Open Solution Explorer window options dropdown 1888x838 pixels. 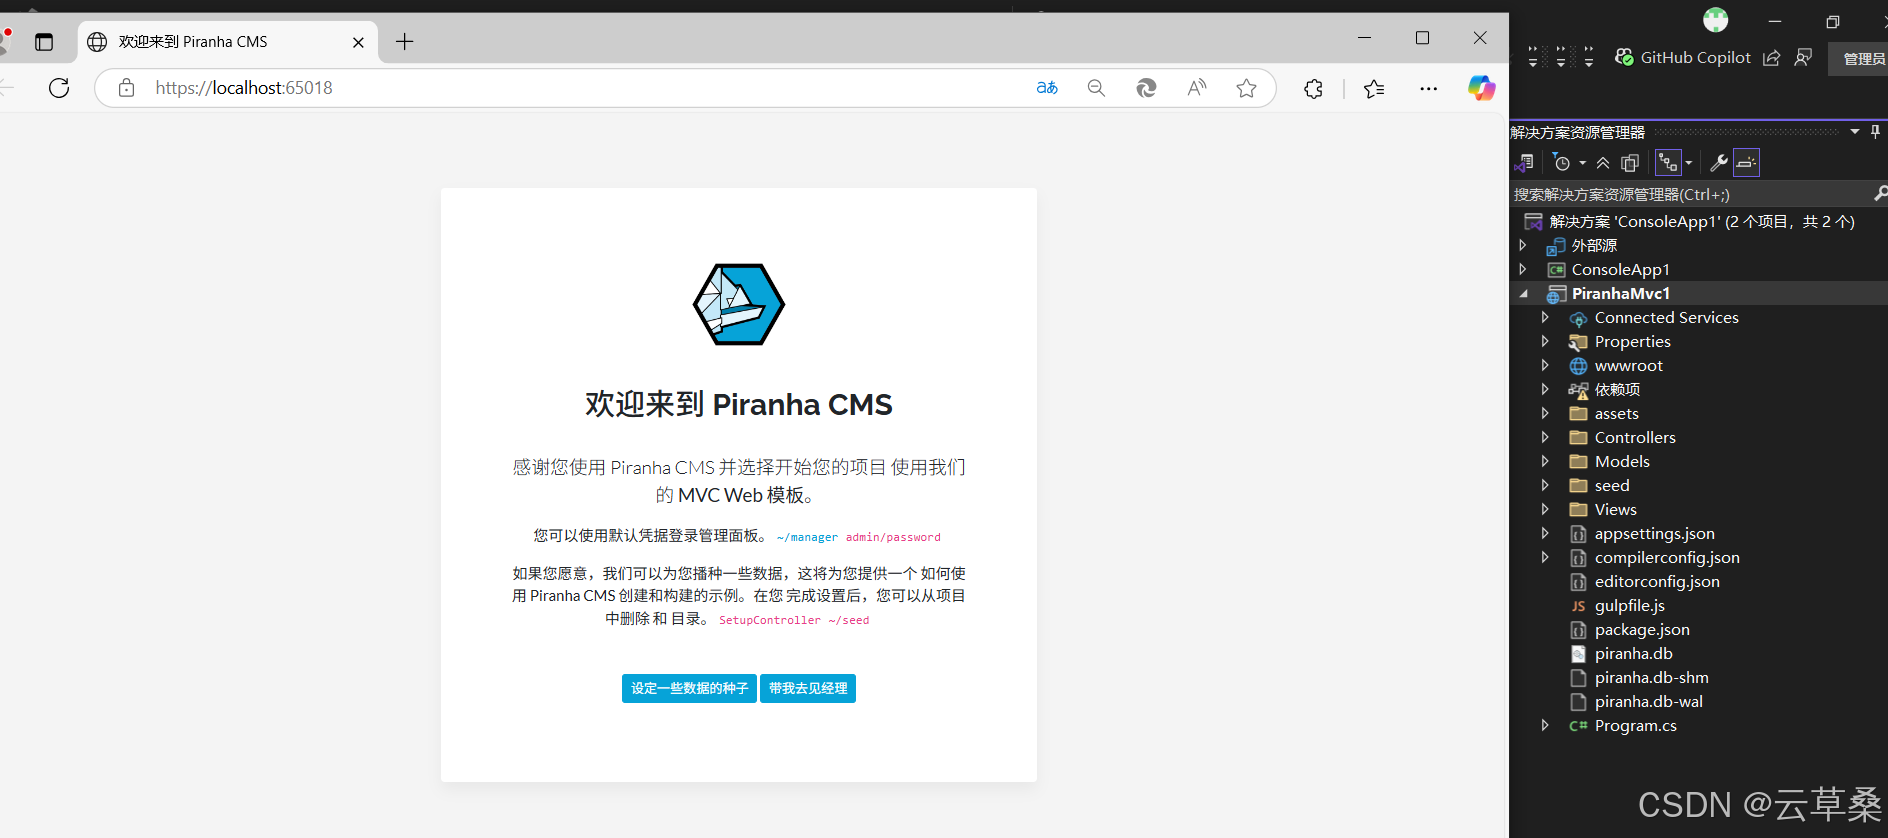point(1855,132)
